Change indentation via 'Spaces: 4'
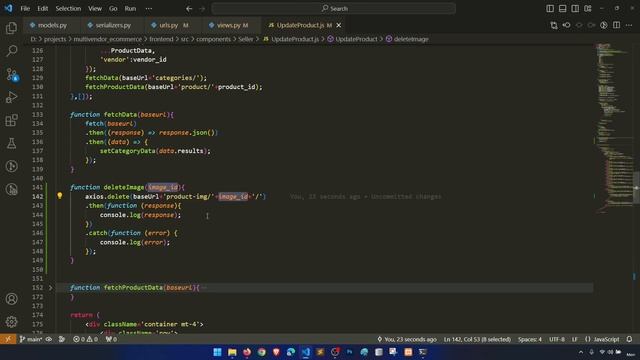Screen dimensions: 640x360 click(x=530, y=339)
